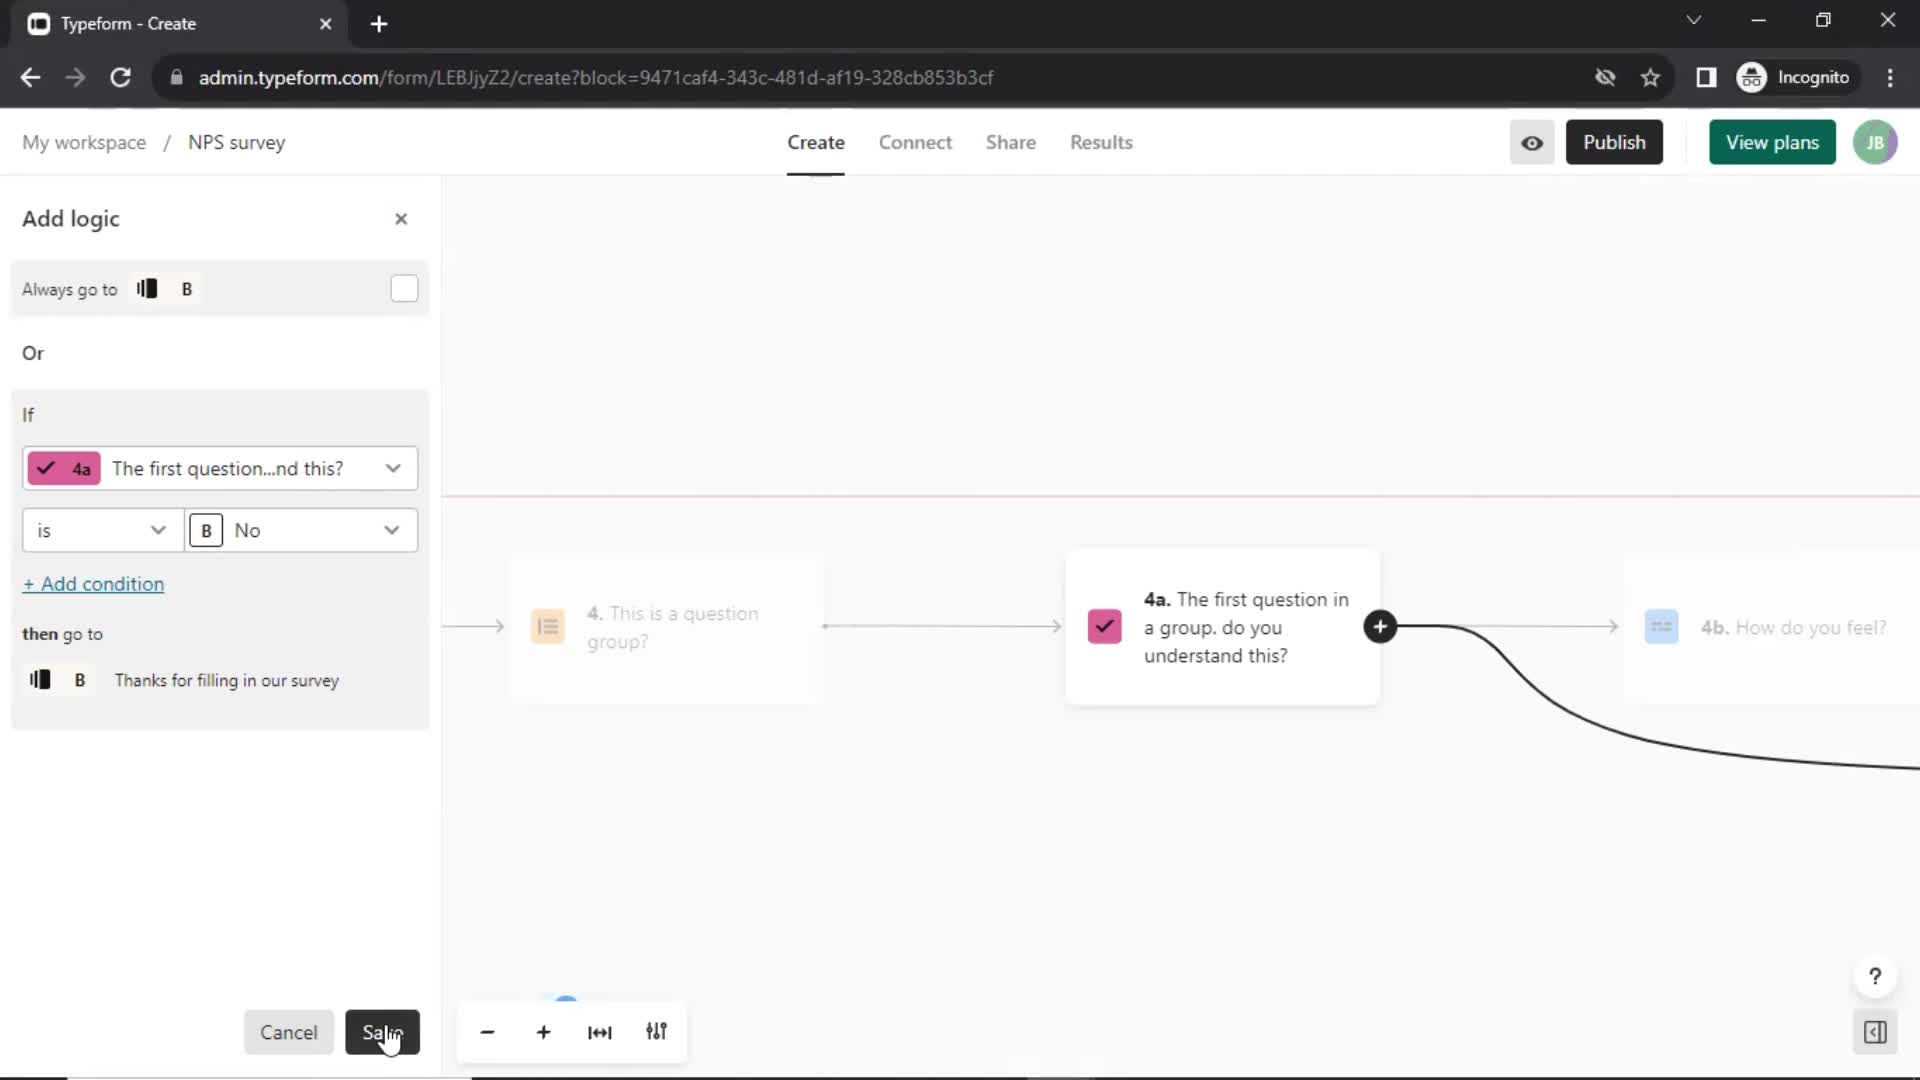Open logic map settings sliders icon
This screenshot has width=1920, height=1080.
click(656, 1032)
